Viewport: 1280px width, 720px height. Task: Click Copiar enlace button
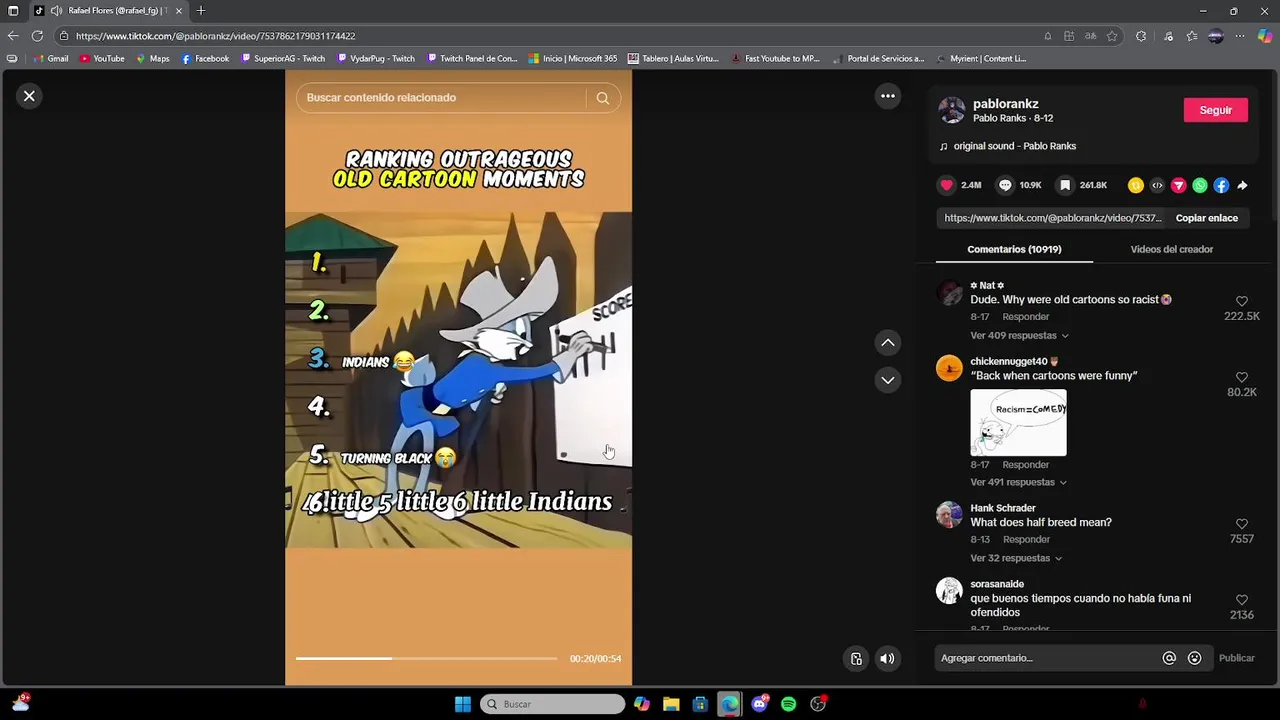[x=1206, y=218]
